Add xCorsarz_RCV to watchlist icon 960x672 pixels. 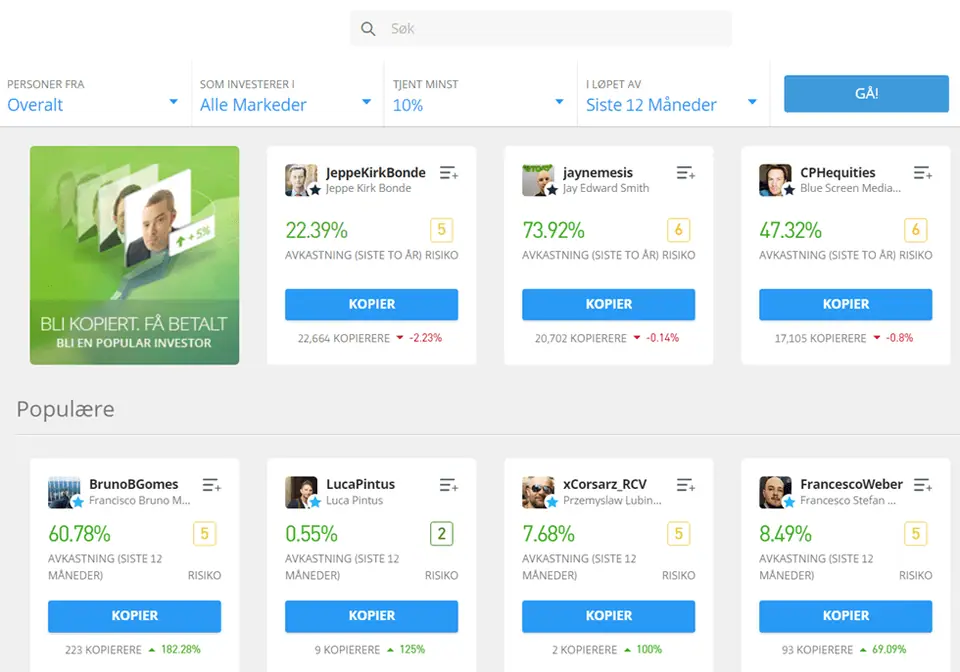pos(686,485)
